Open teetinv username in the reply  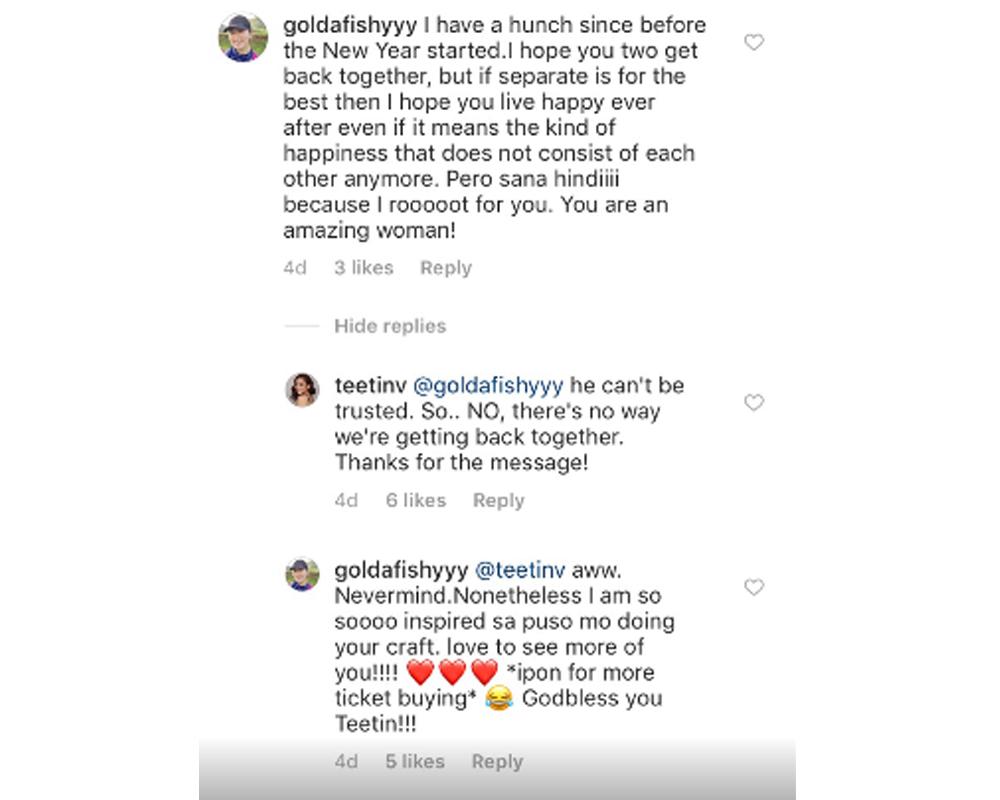pos(371,386)
